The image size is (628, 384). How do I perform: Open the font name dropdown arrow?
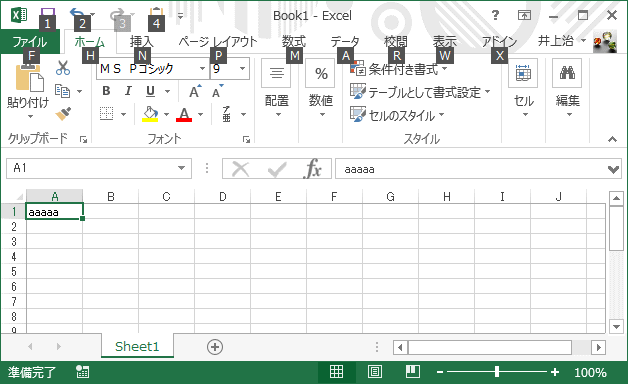(202, 68)
